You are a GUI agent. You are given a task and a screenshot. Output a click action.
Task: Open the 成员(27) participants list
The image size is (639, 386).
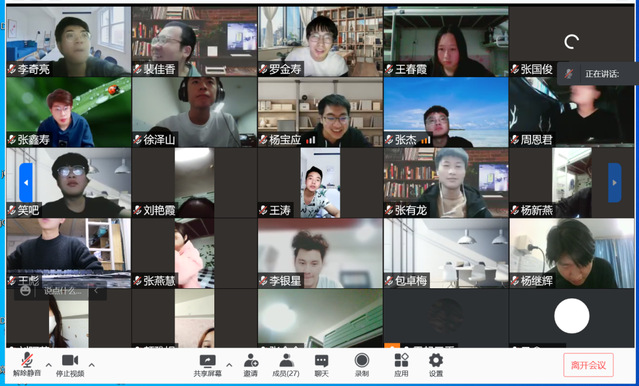[286, 364]
